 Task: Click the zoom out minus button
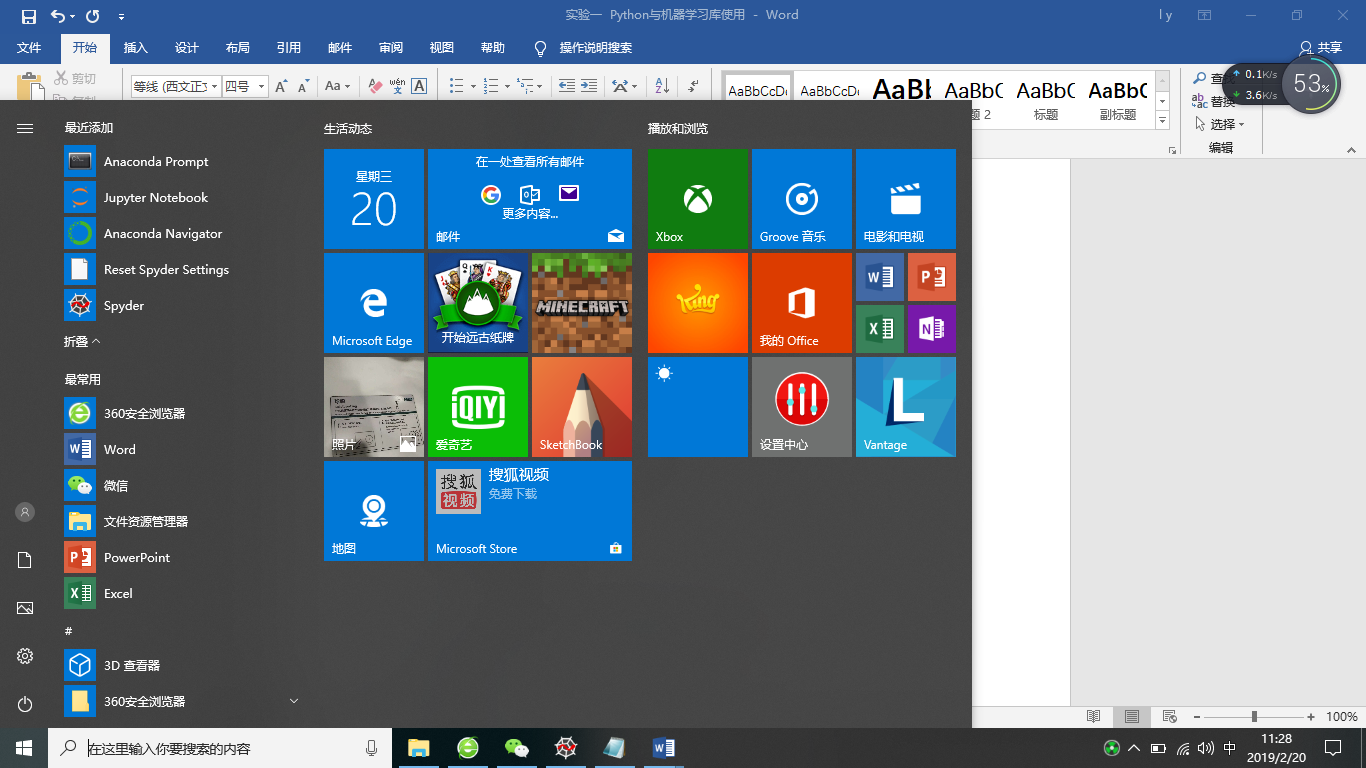tap(1196, 717)
